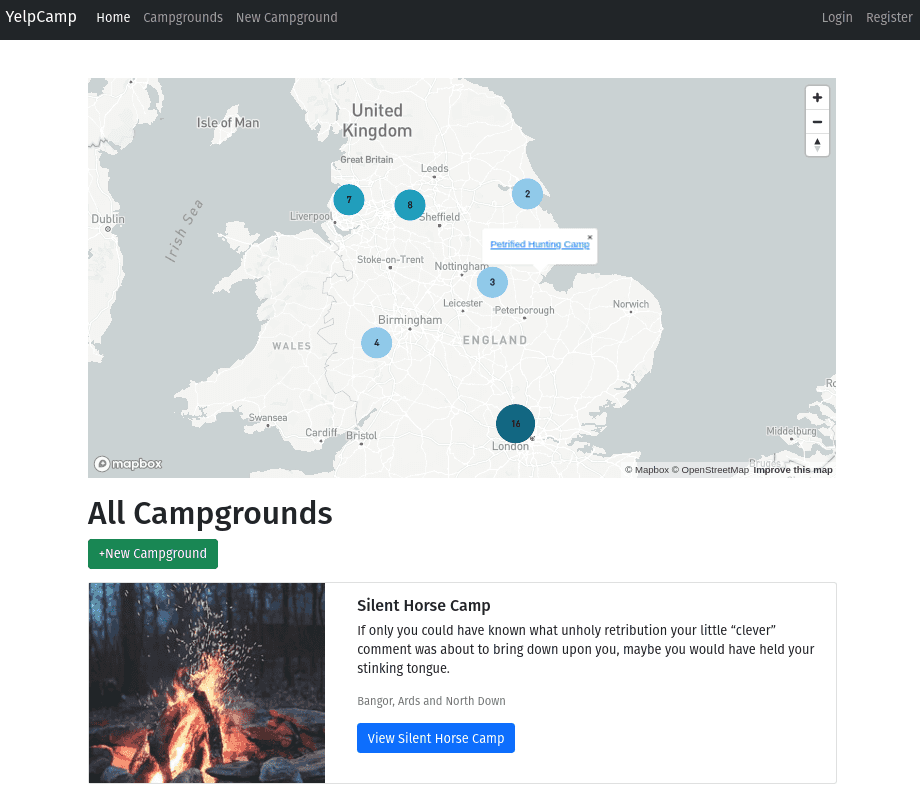Click the Silent Horse Camp card title
The height and width of the screenshot is (793, 920).
click(x=424, y=605)
